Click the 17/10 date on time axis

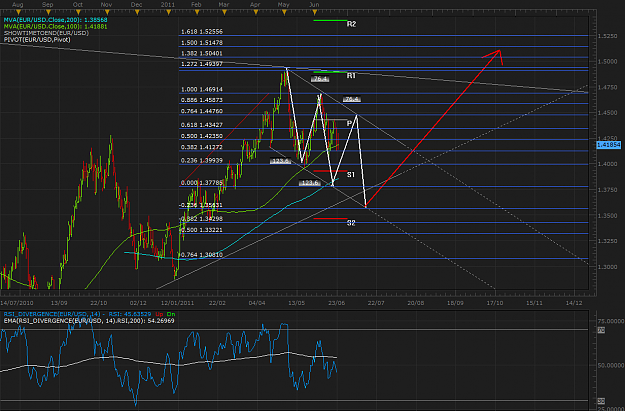point(495,303)
